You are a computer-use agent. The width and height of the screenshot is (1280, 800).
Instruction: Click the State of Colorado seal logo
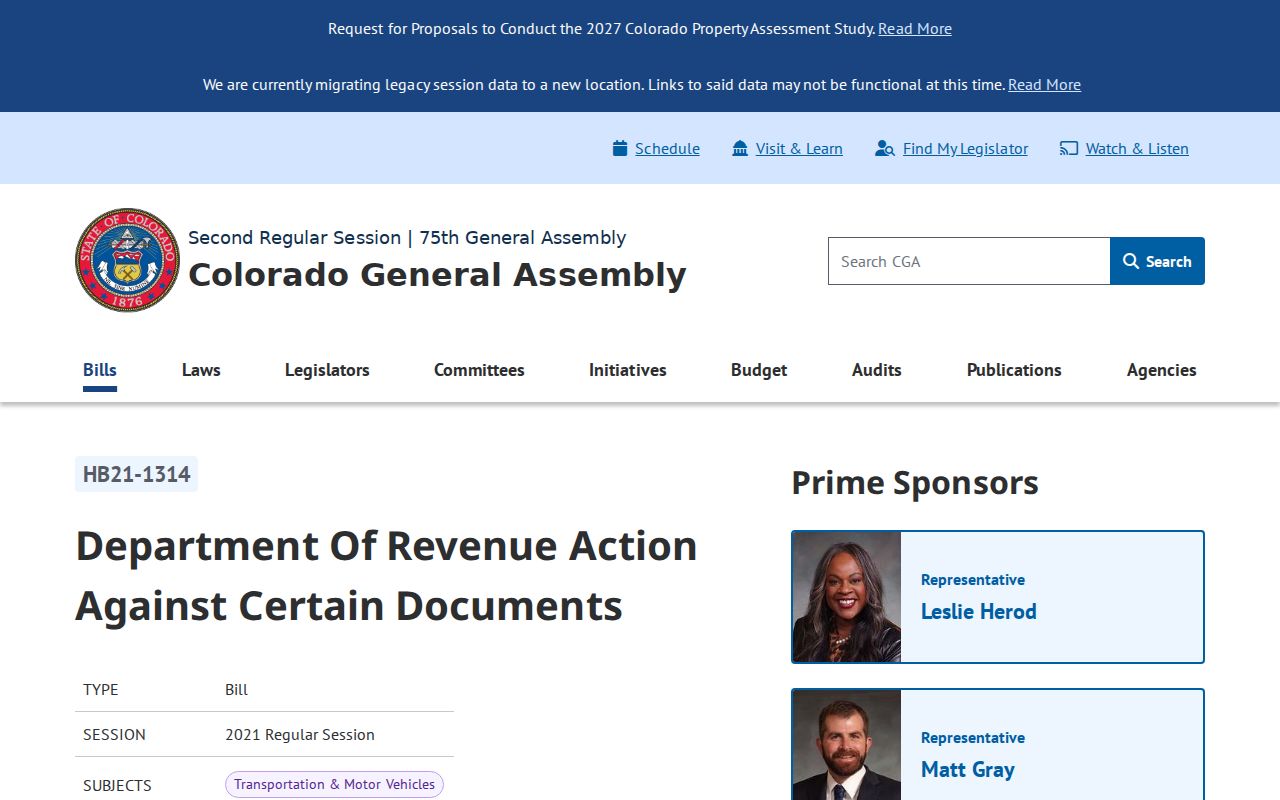(127, 260)
